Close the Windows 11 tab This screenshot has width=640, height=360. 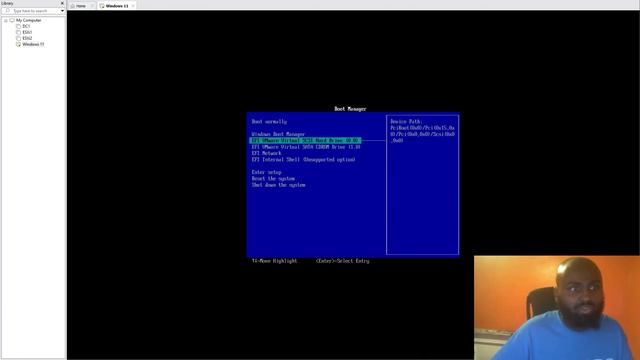click(133, 6)
